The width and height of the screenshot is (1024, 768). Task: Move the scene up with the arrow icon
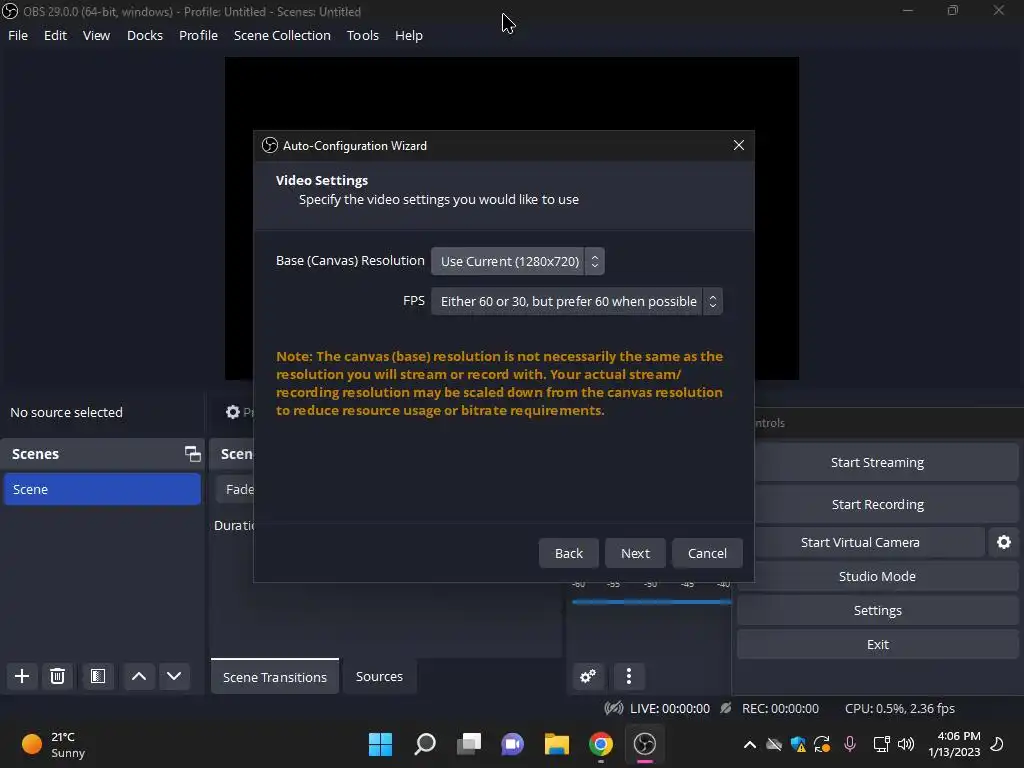point(138,676)
